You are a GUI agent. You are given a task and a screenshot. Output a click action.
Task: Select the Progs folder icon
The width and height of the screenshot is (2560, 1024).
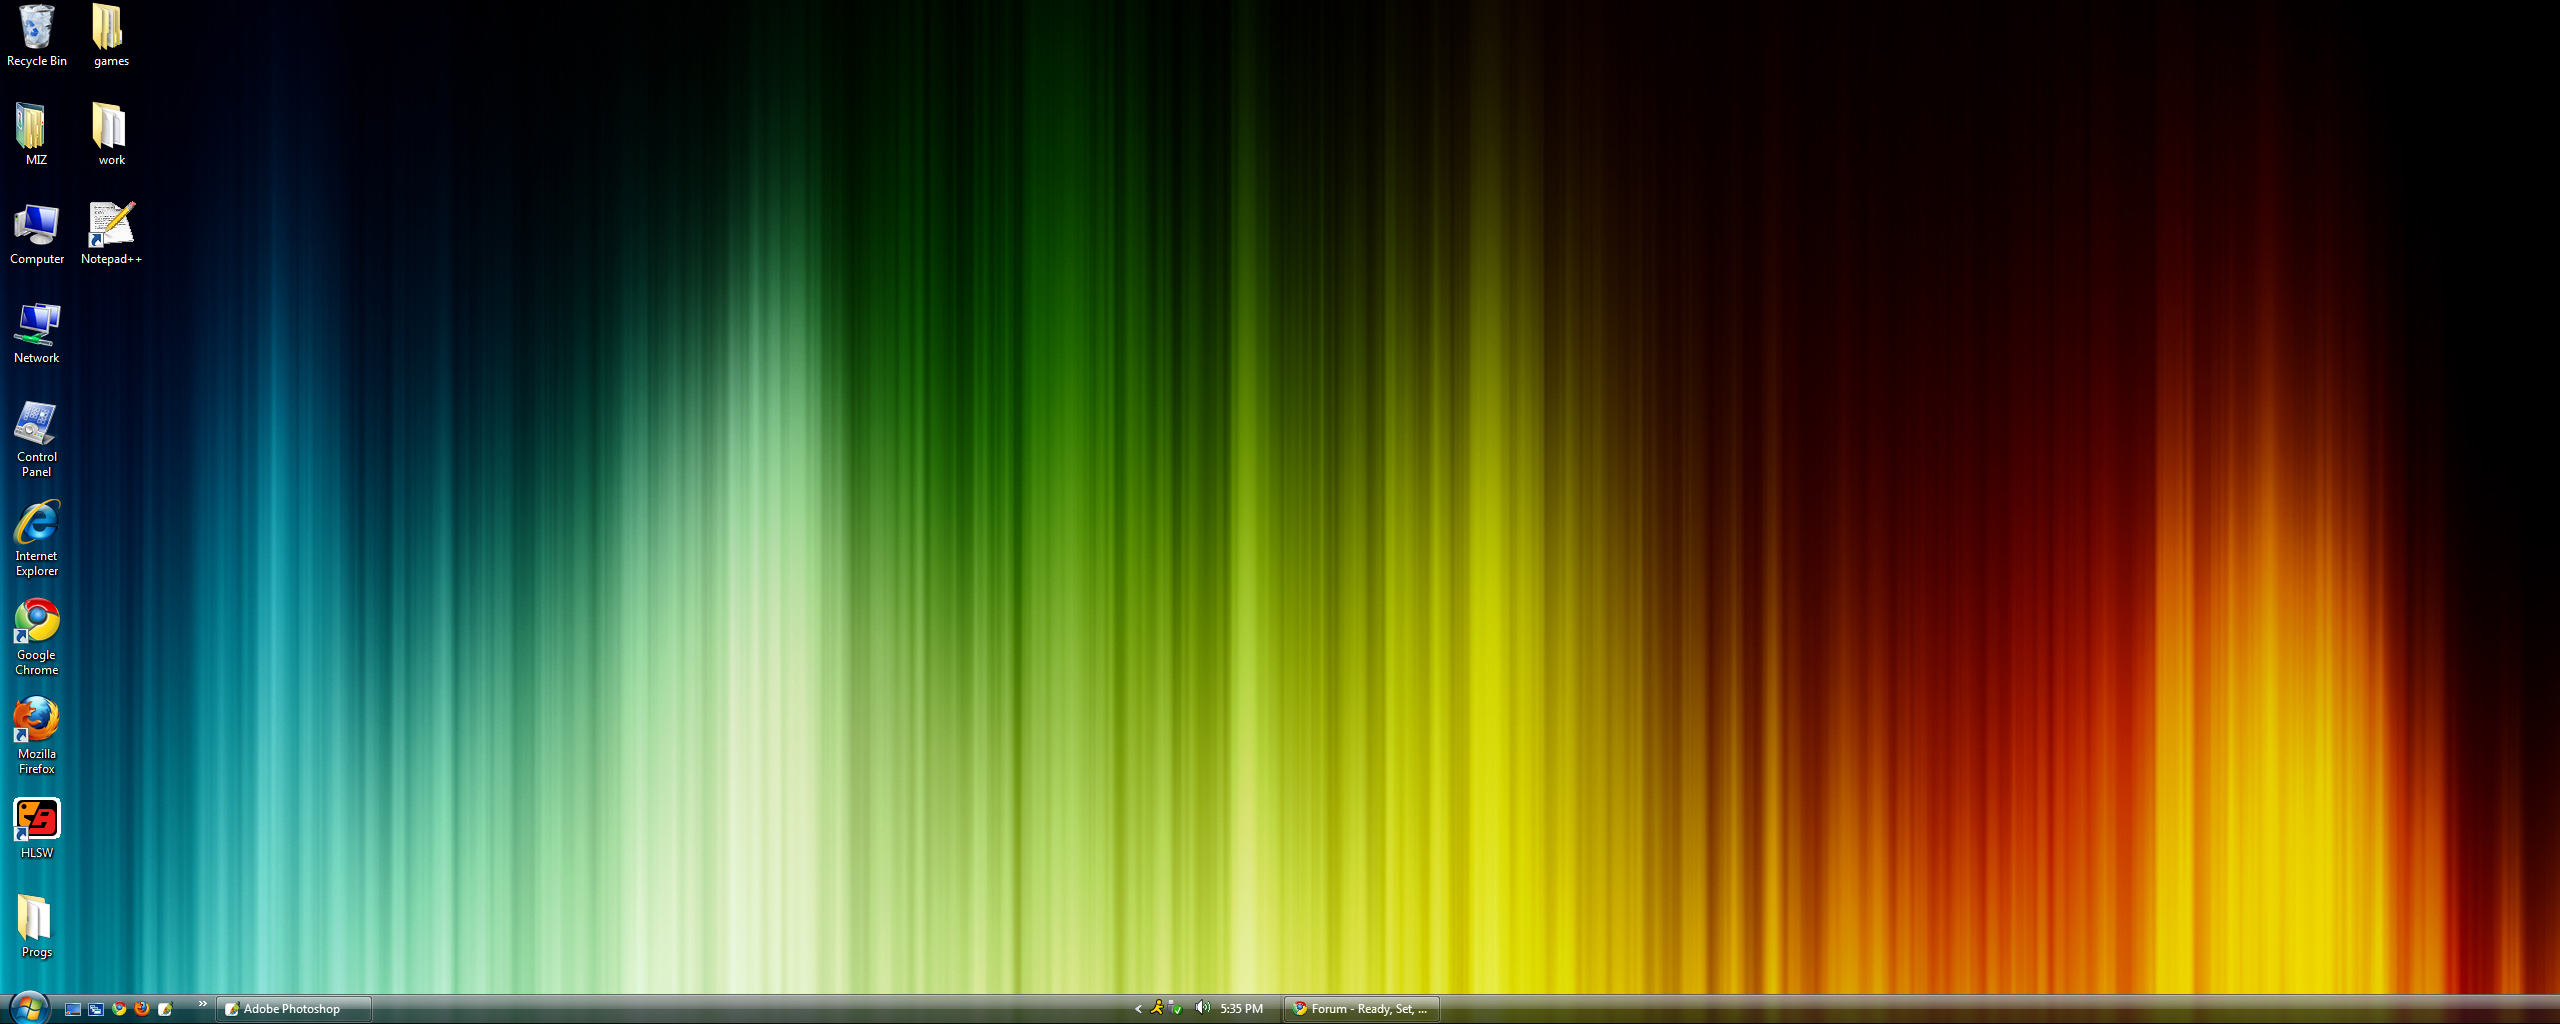[36, 926]
